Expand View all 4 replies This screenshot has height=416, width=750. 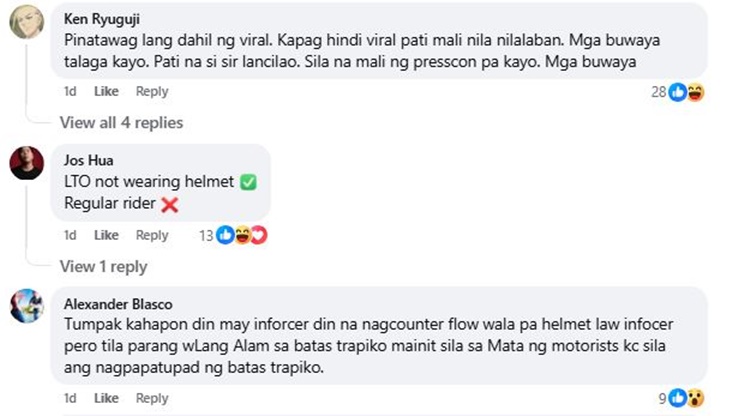[x=121, y=123]
